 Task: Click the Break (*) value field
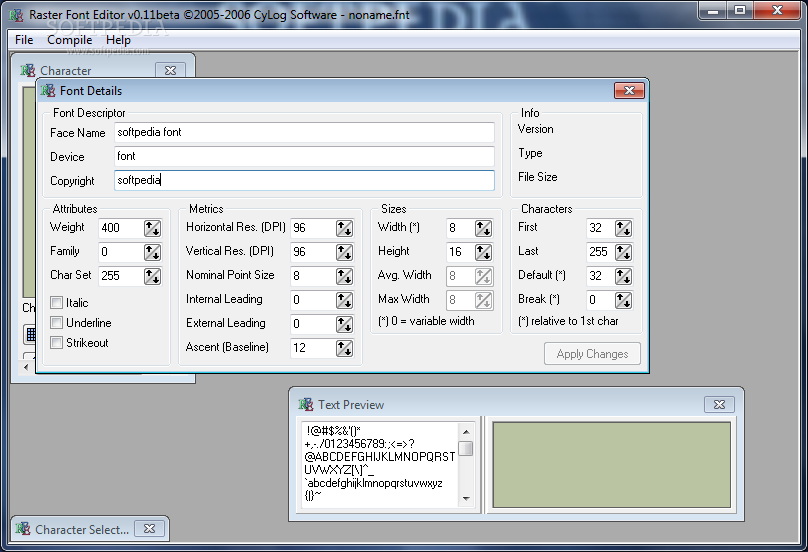600,300
